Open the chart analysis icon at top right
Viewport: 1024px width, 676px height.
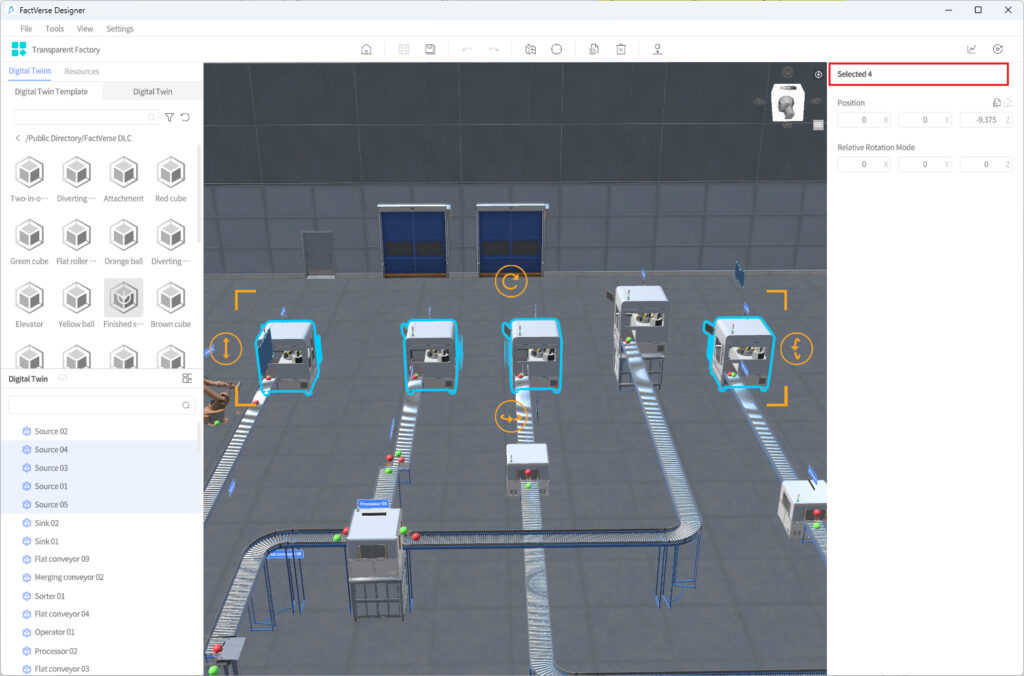[x=972, y=49]
